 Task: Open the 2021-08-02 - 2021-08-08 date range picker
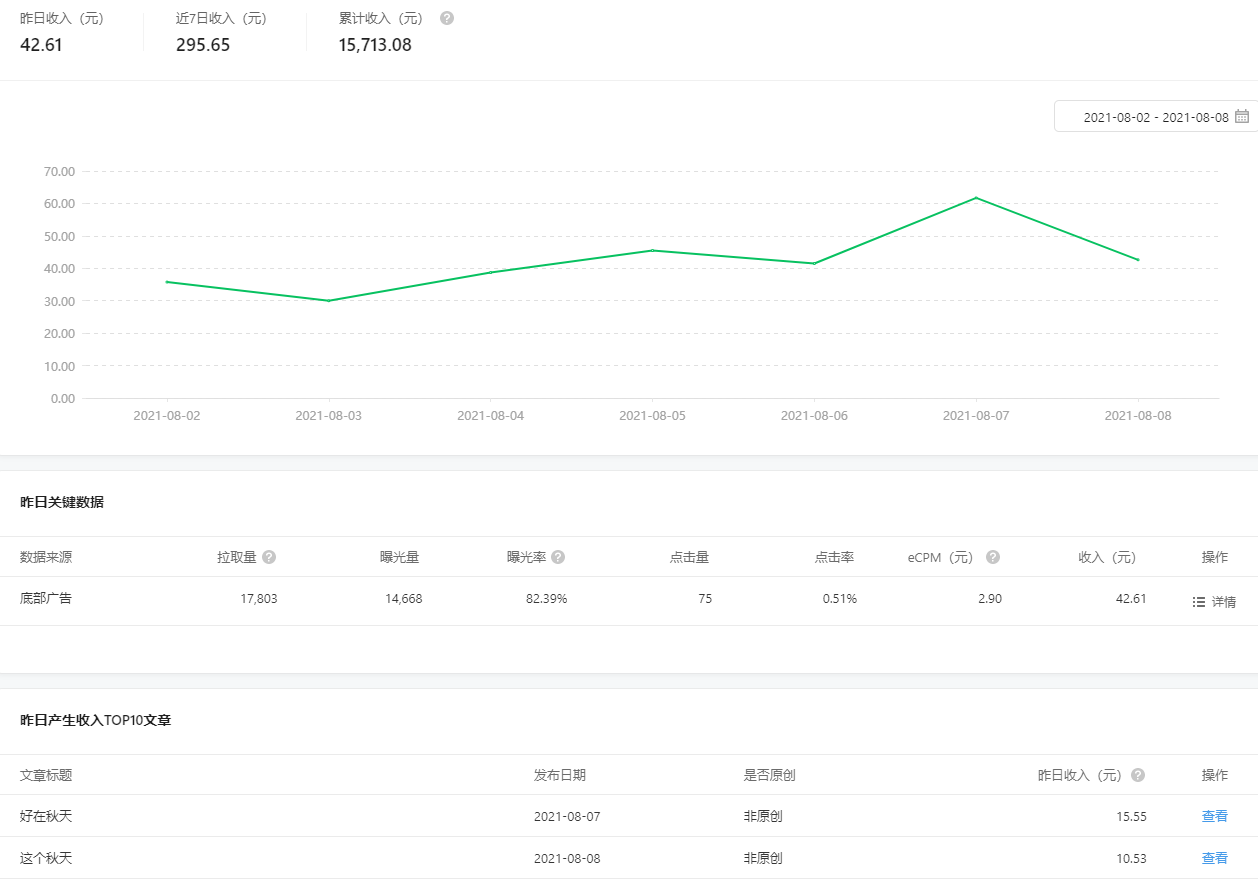pos(1155,117)
